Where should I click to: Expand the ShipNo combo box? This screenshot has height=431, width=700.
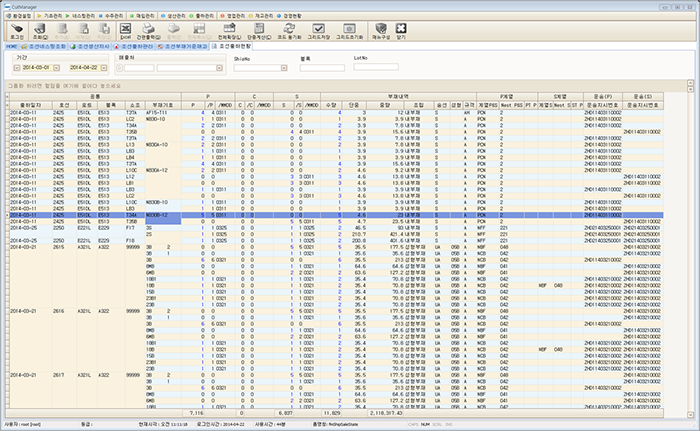pyautogui.click(x=284, y=68)
